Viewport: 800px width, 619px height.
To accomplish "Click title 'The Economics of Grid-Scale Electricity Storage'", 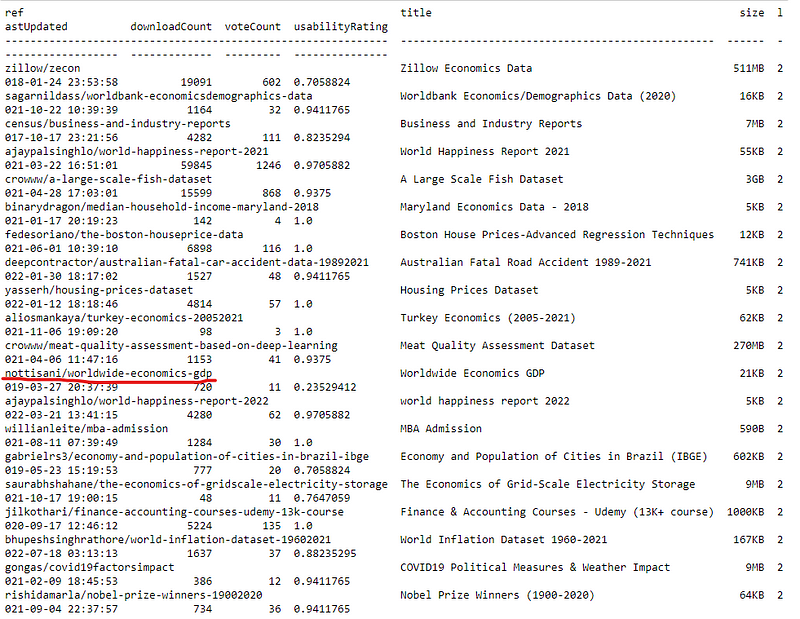I will pyautogui.click(x=548, y=484).
